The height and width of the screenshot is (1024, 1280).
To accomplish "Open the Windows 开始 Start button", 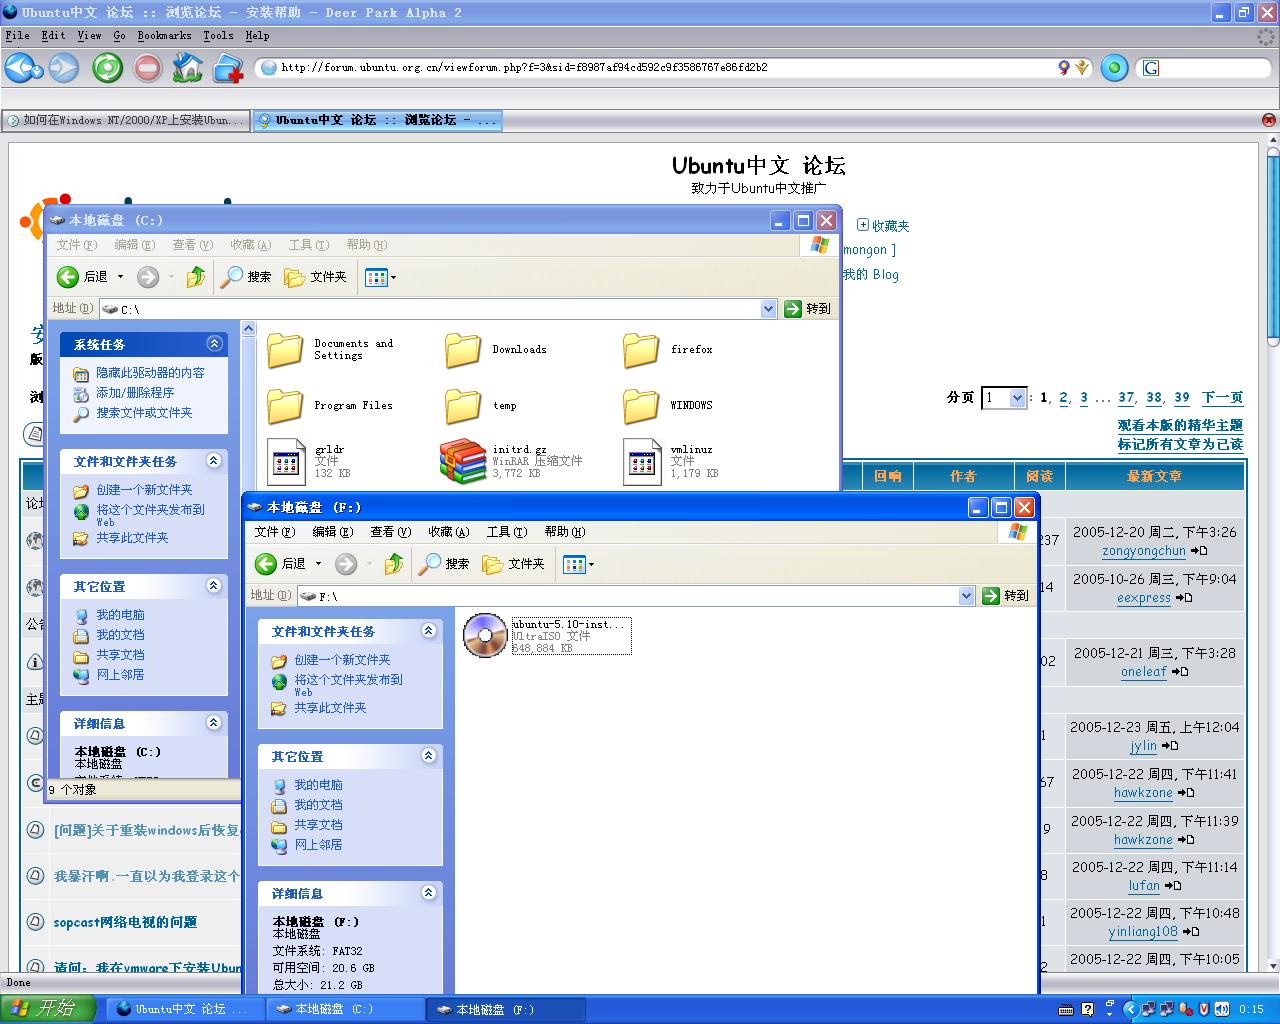I will click(49, 1009).
